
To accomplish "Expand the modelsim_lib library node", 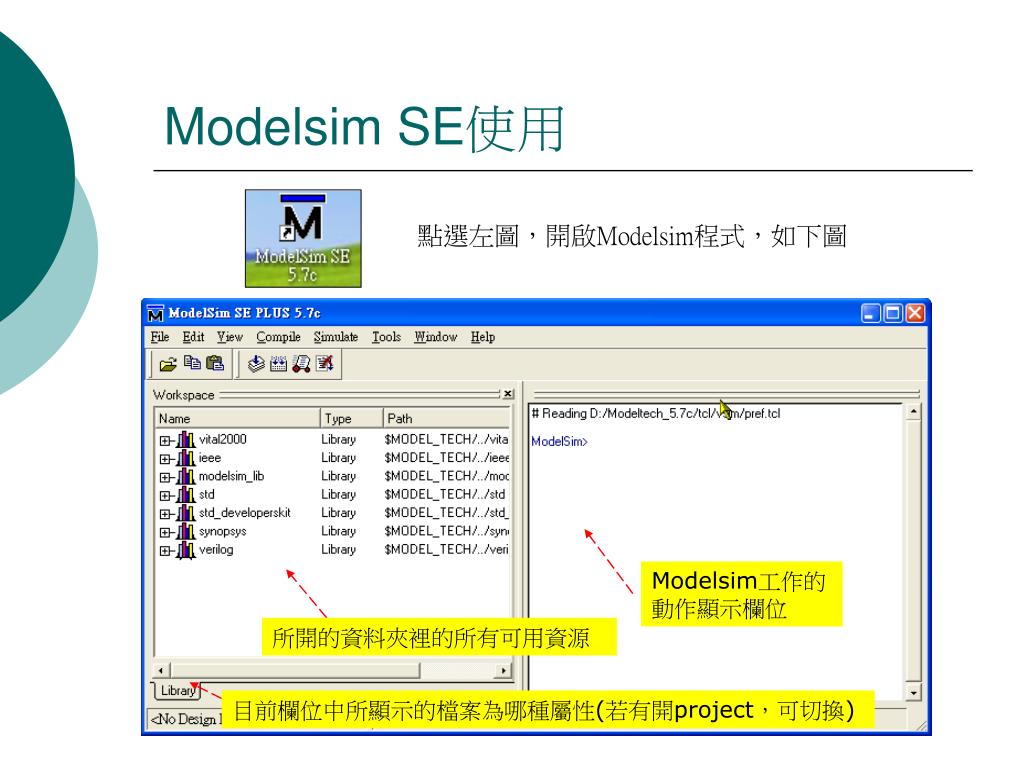I will pyautogui.click(x=165, y=477).
